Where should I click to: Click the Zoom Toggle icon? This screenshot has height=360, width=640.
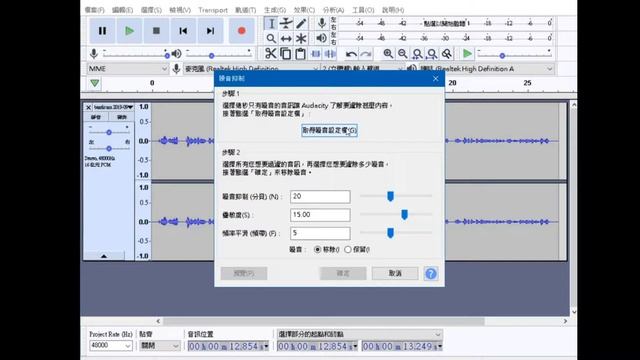(x=447, y=53)
